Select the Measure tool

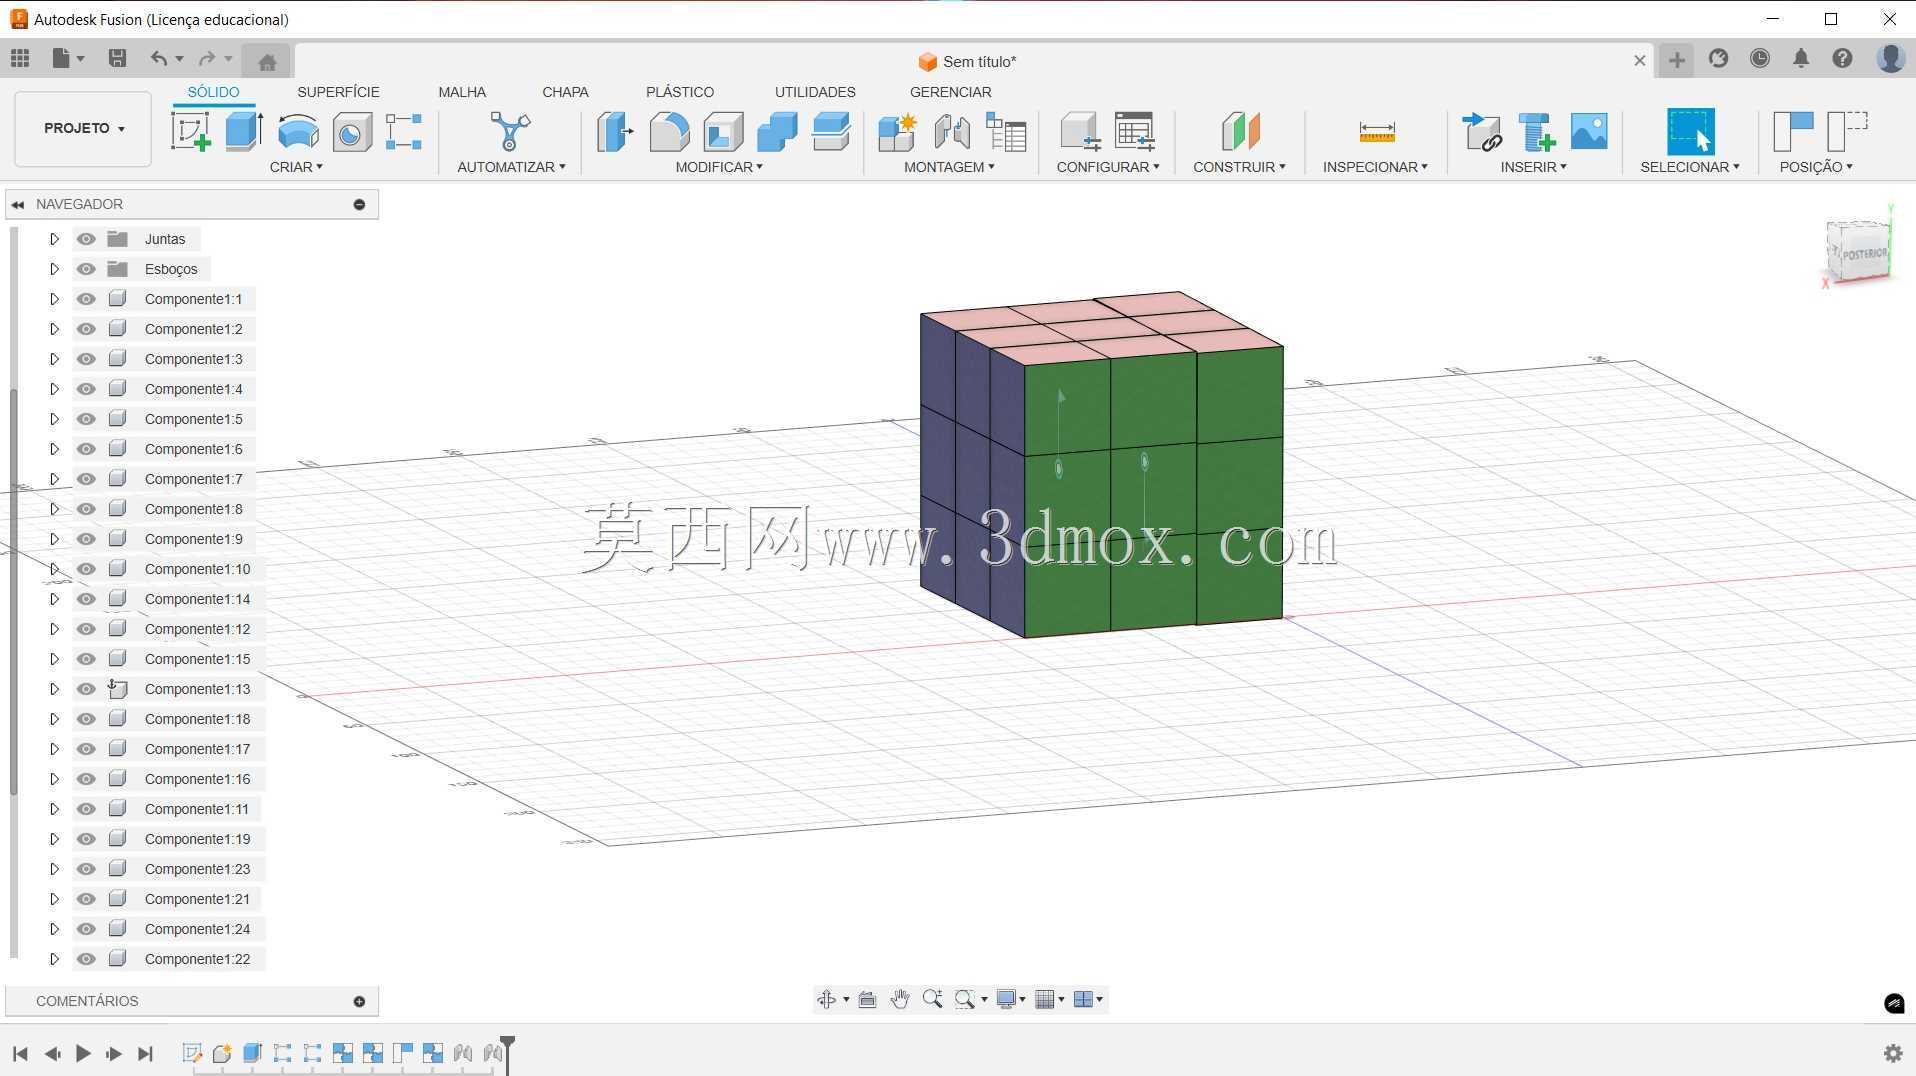pos(1377,131)
